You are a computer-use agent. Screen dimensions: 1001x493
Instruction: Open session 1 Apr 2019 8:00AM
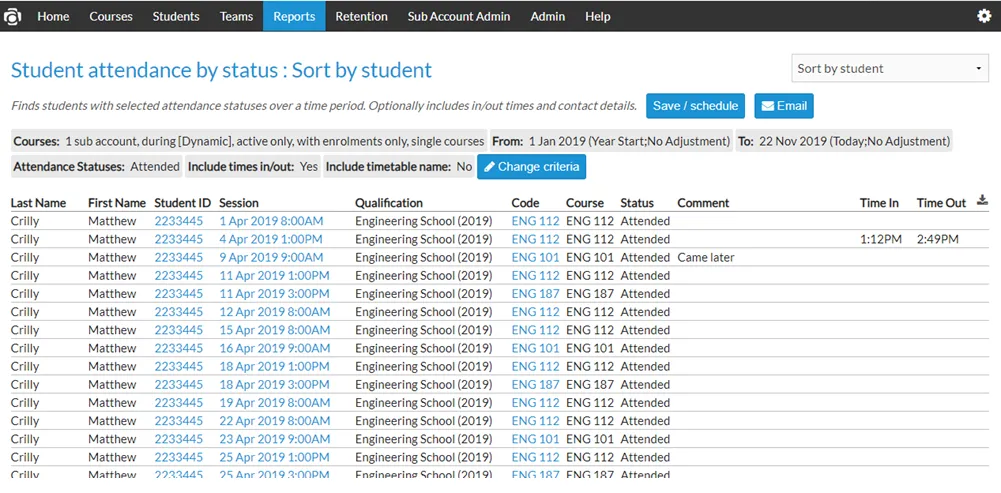(x=271, y=221)
